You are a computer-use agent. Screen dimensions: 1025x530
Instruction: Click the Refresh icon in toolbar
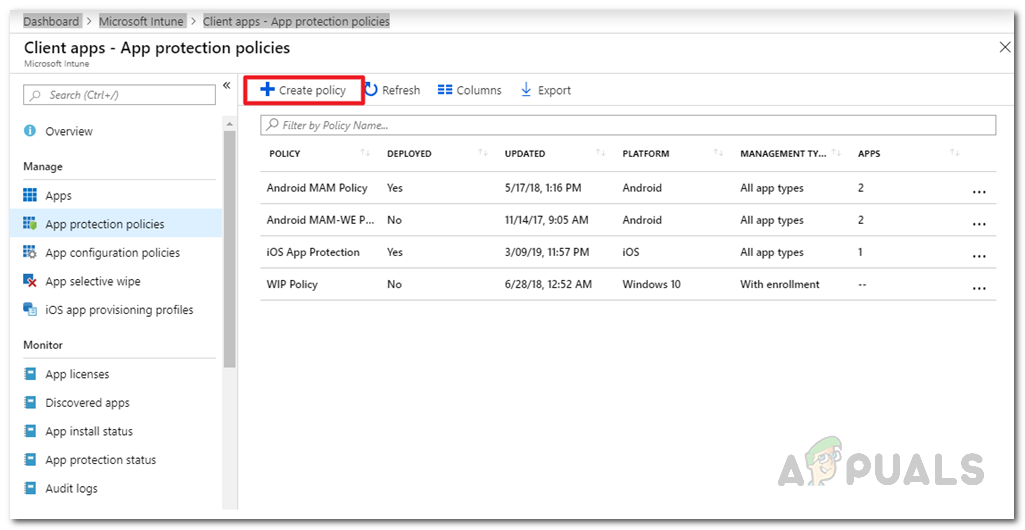click(371, 90)
